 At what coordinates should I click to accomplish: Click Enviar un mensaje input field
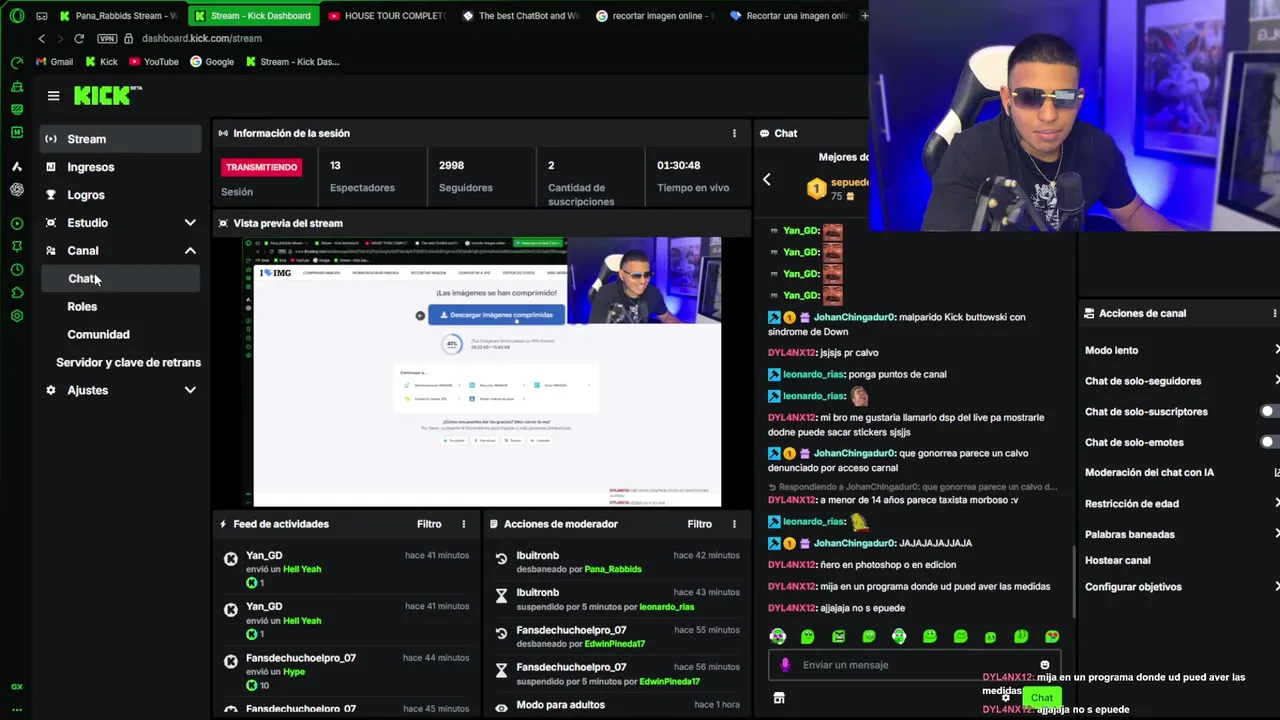pos(915,665)
